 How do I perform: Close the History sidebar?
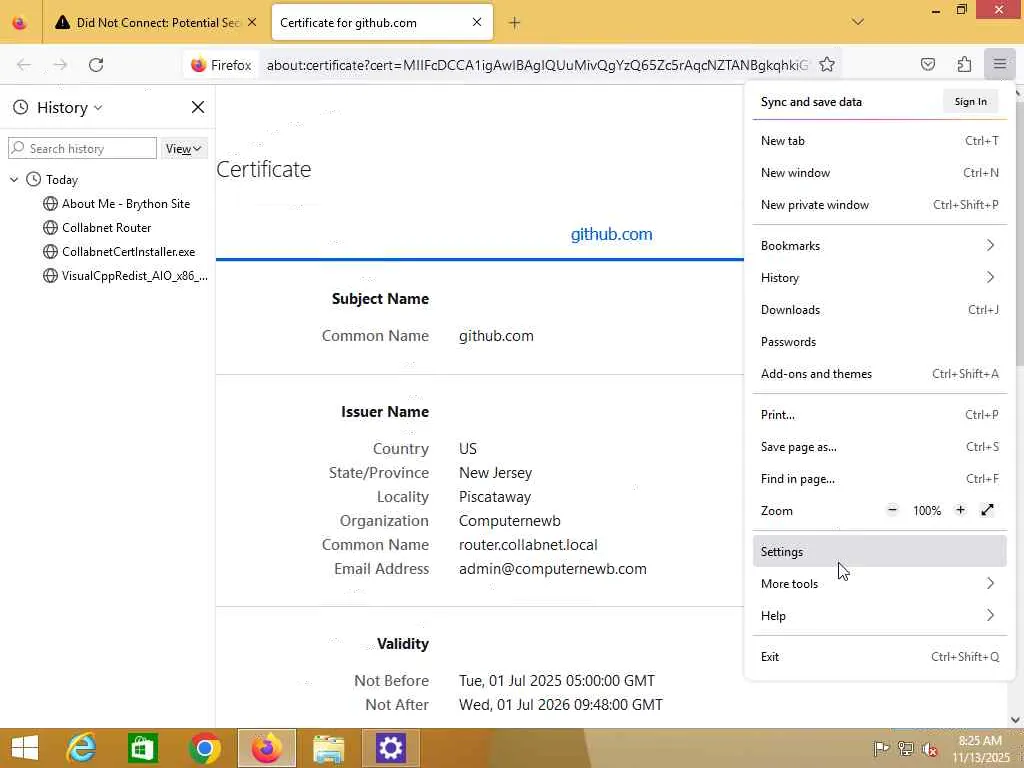pos(198,107)
